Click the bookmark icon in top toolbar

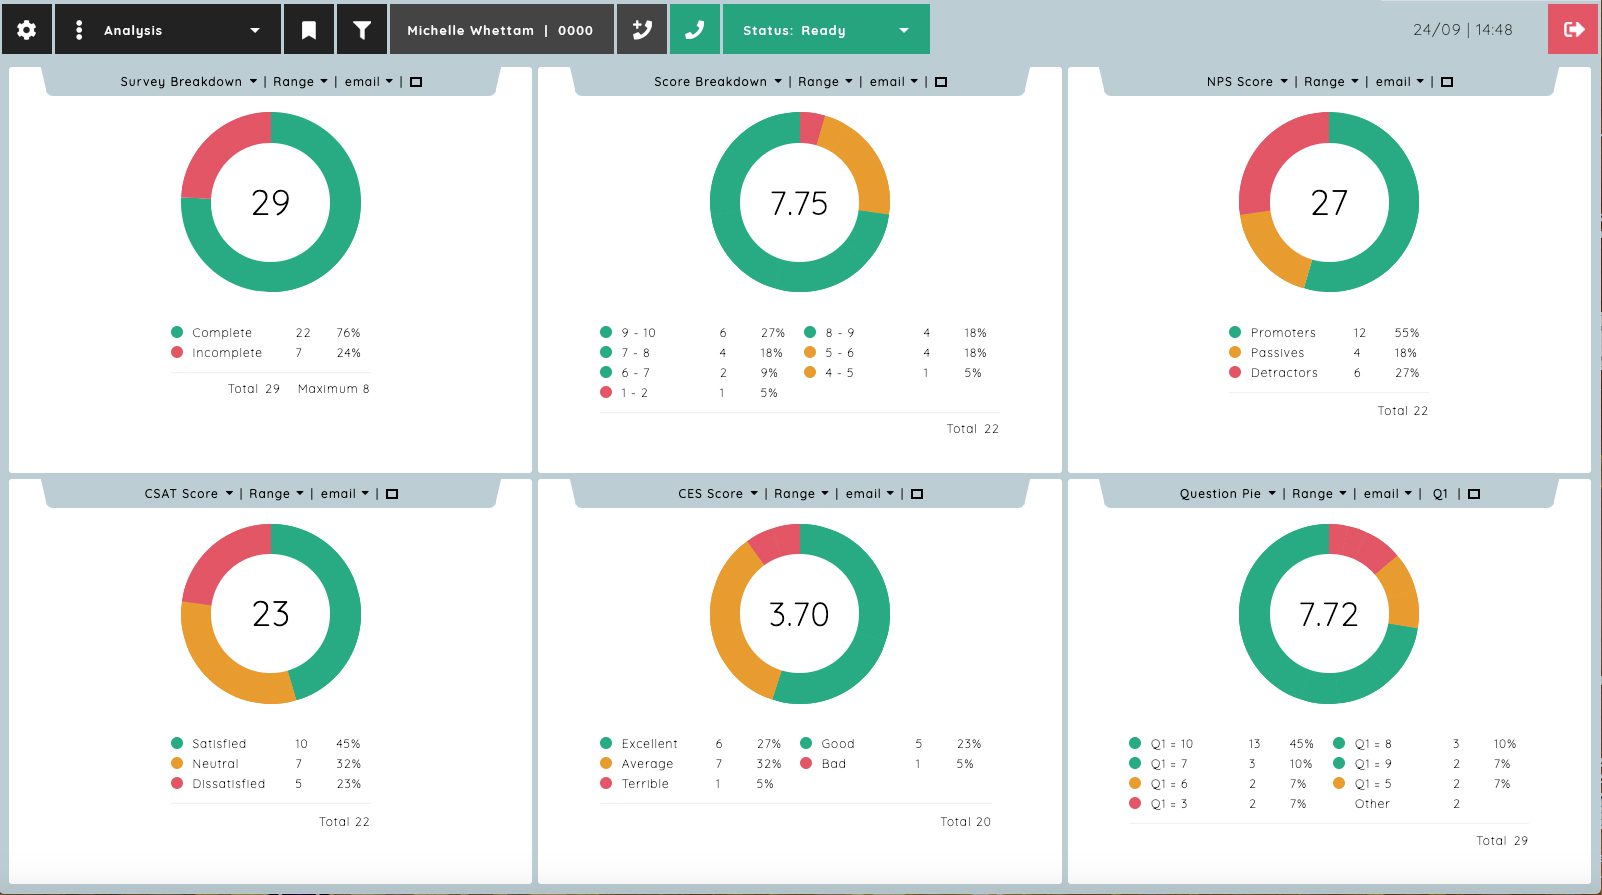tap(309, 30)
